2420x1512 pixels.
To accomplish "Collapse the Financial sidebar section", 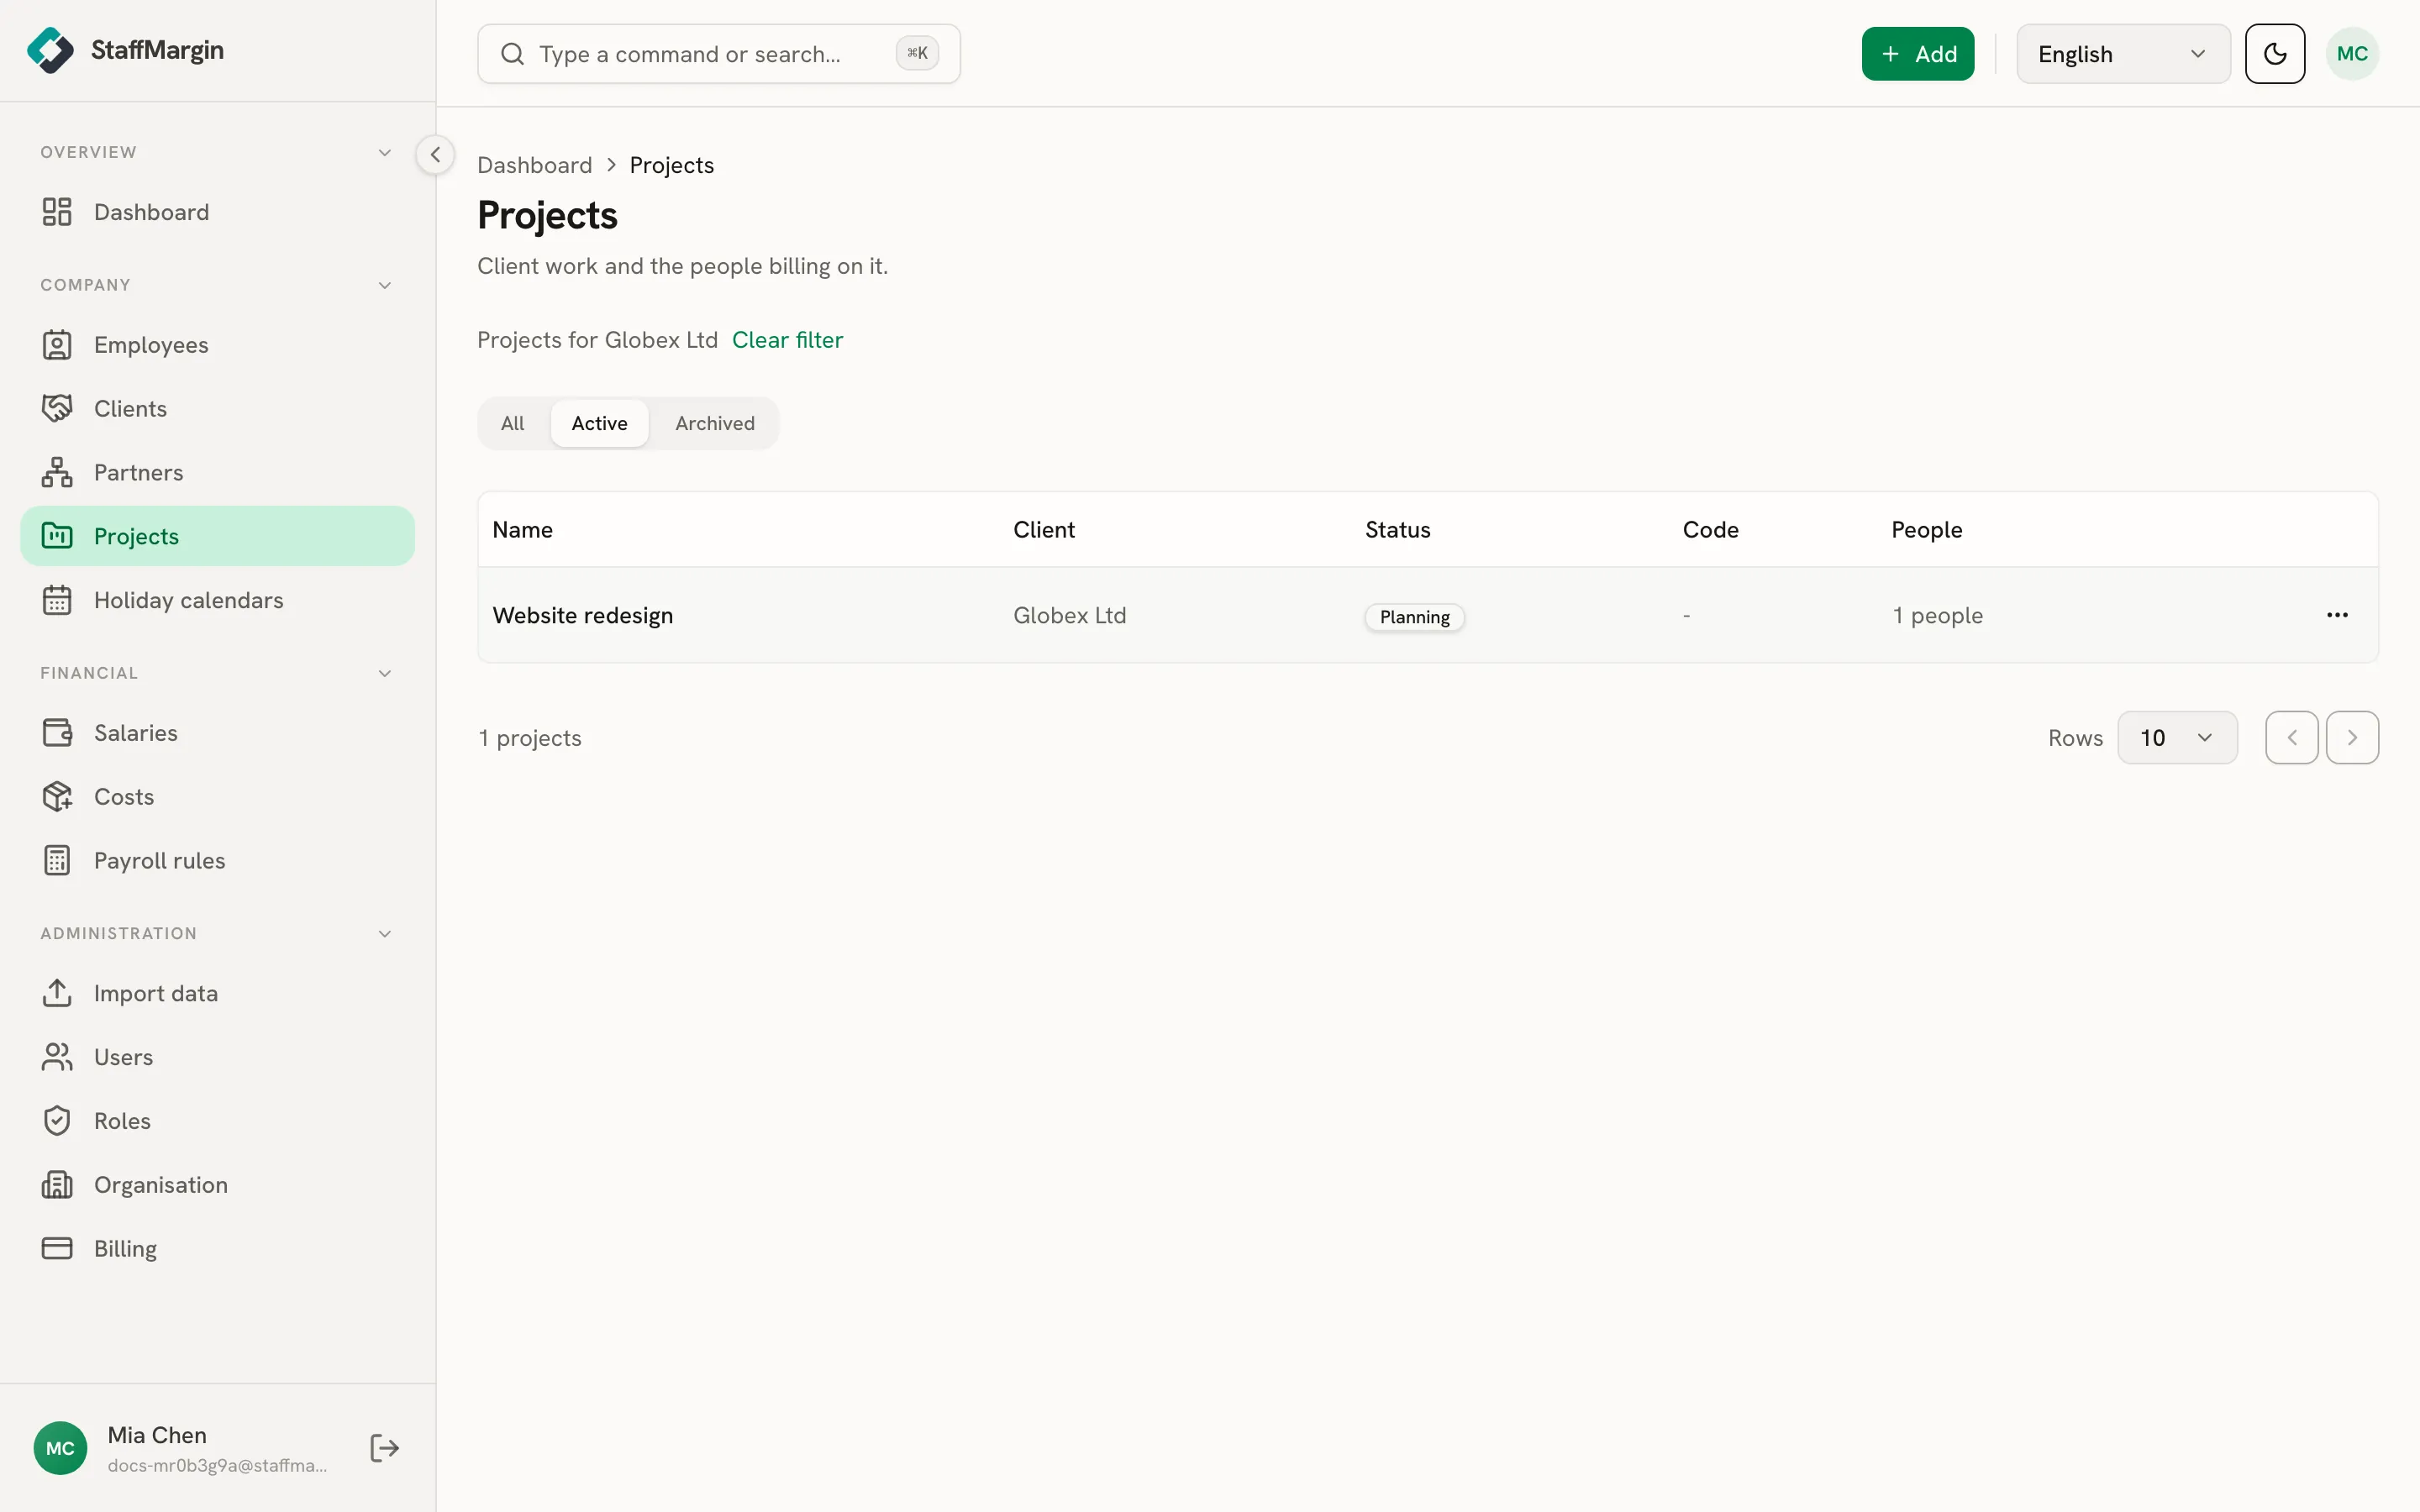I will [x=385, y=673].
